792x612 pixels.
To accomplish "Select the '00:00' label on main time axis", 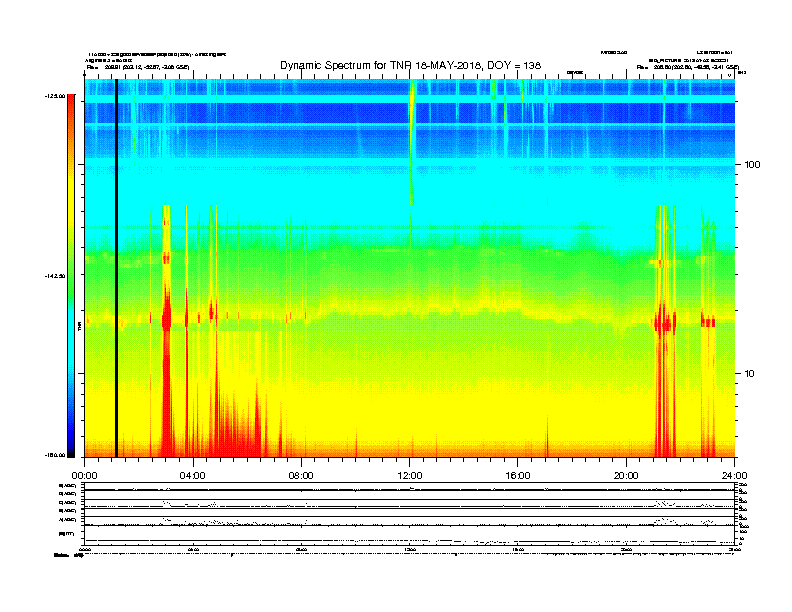I will coord(84,476).
